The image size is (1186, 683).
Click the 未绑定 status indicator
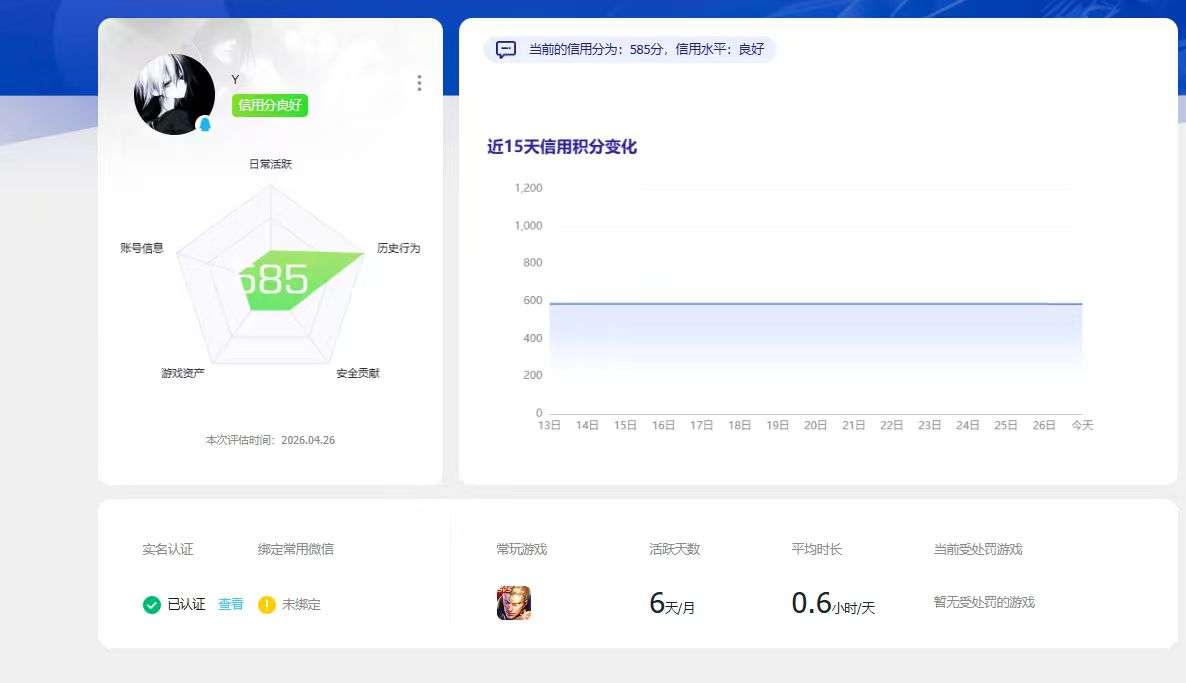tap(299, 604)
